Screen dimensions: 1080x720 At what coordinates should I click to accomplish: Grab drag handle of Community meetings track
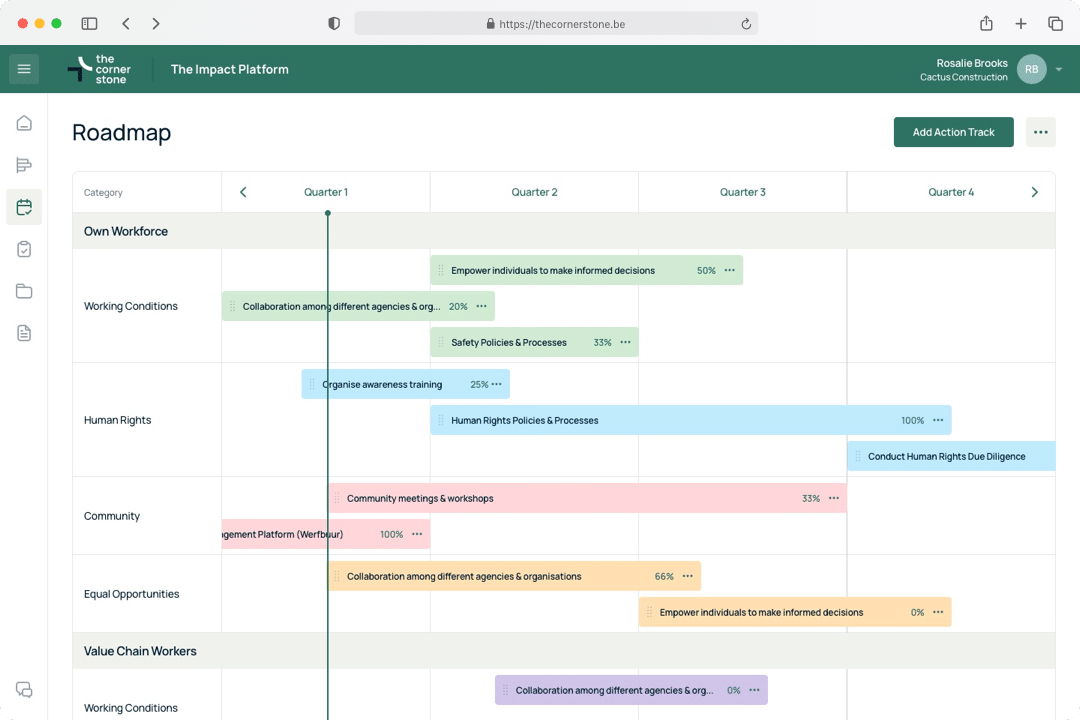coord(337,498)
